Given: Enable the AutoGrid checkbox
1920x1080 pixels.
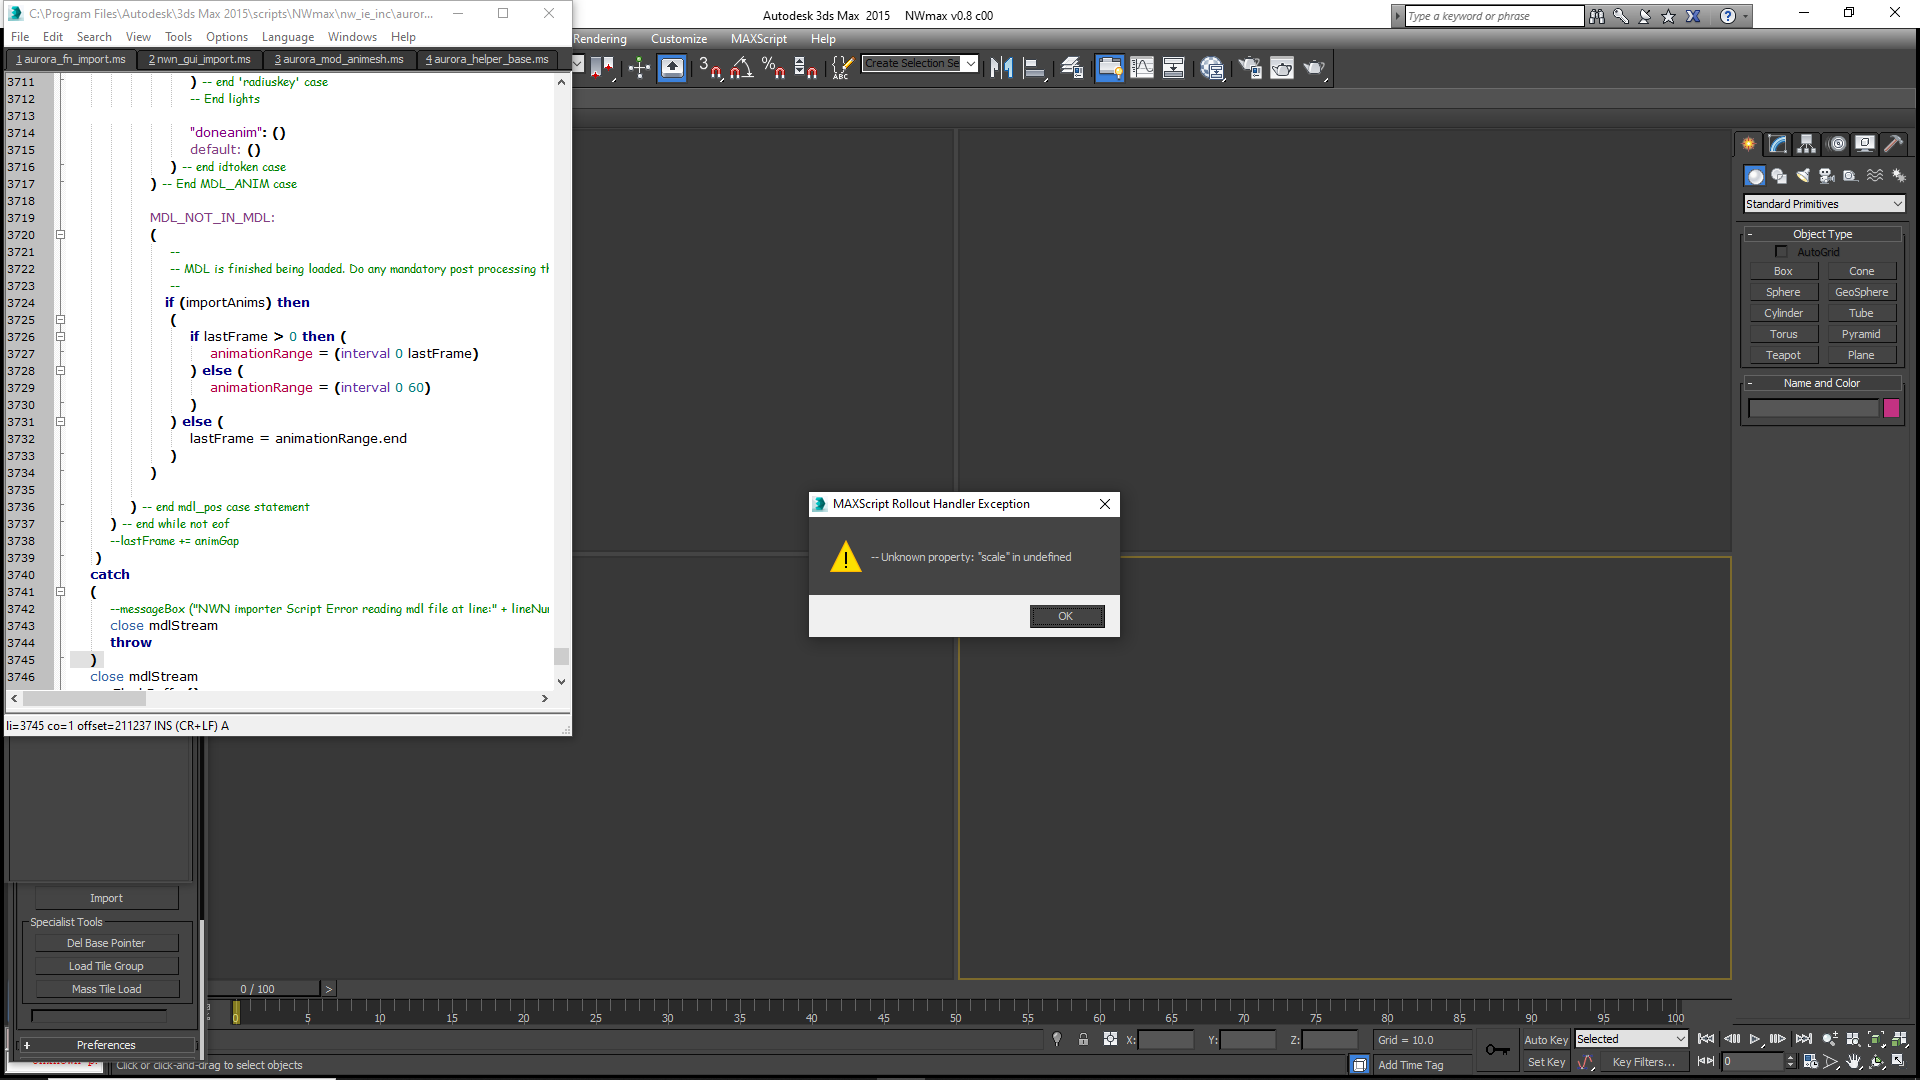Looking at the screenshot, I should (1781, 252).
